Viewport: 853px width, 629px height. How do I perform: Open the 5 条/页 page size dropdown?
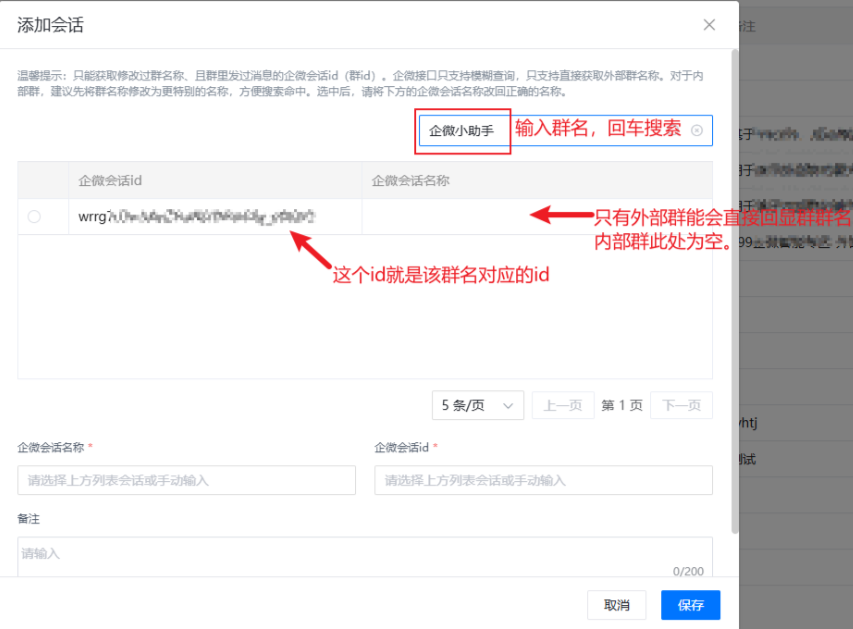(479, 405)
